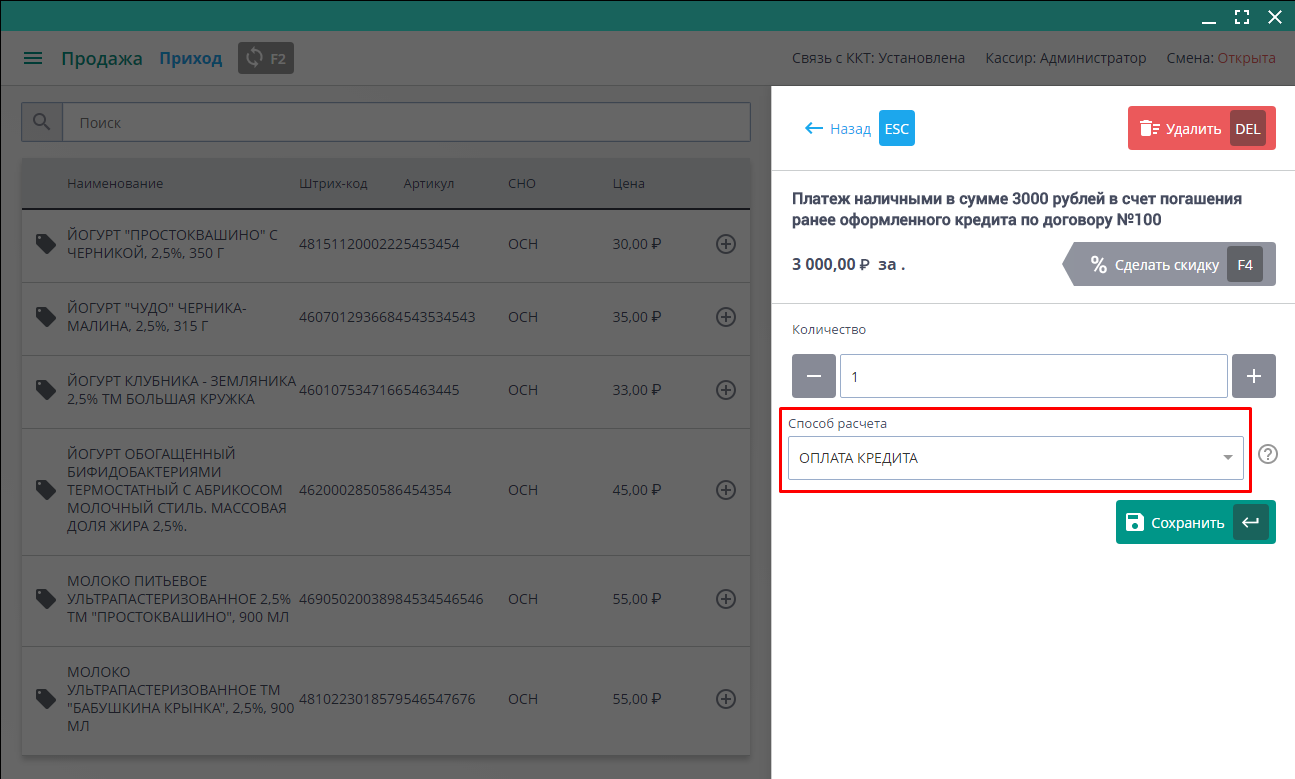Maximize the application window
Image resolution: width=1295 pixels, height=779 pixels.
[1242, 16]
